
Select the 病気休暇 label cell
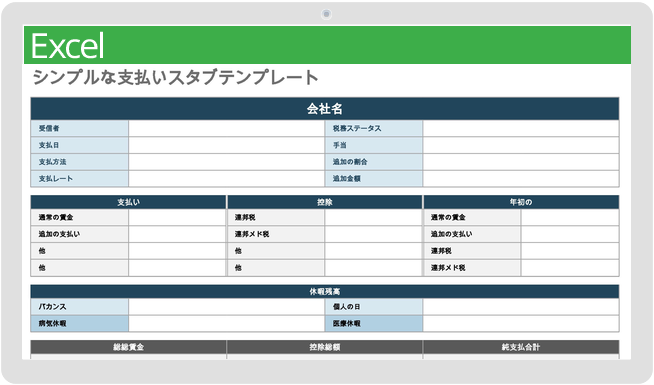(x=80, y=323)
